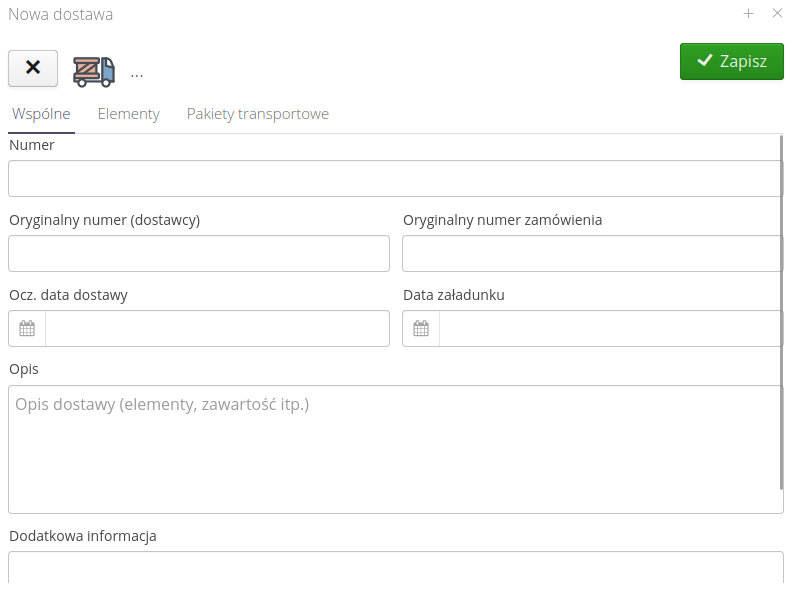Select the Wspólne tab
791x591 pixels.
(x=41, y=114)
